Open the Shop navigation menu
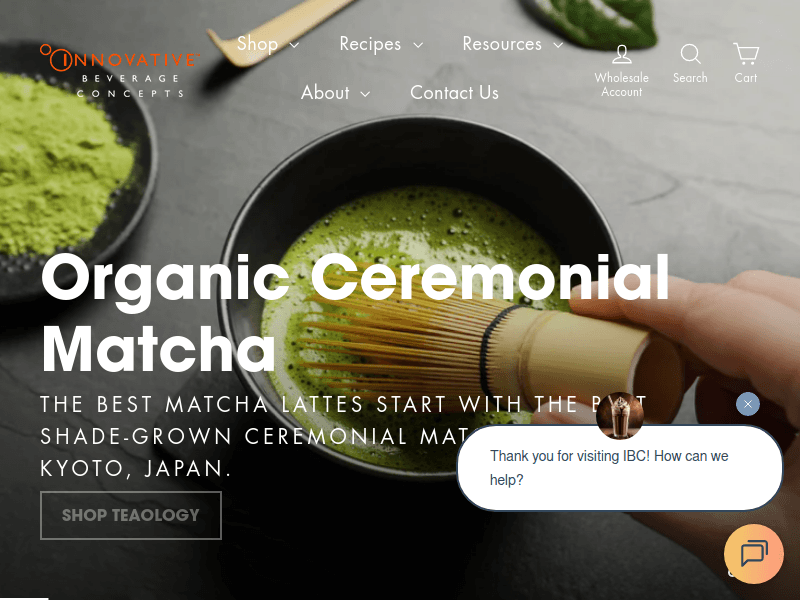Image resolution: width=800 pixels, height=600 pixels. tap(257, 44)
